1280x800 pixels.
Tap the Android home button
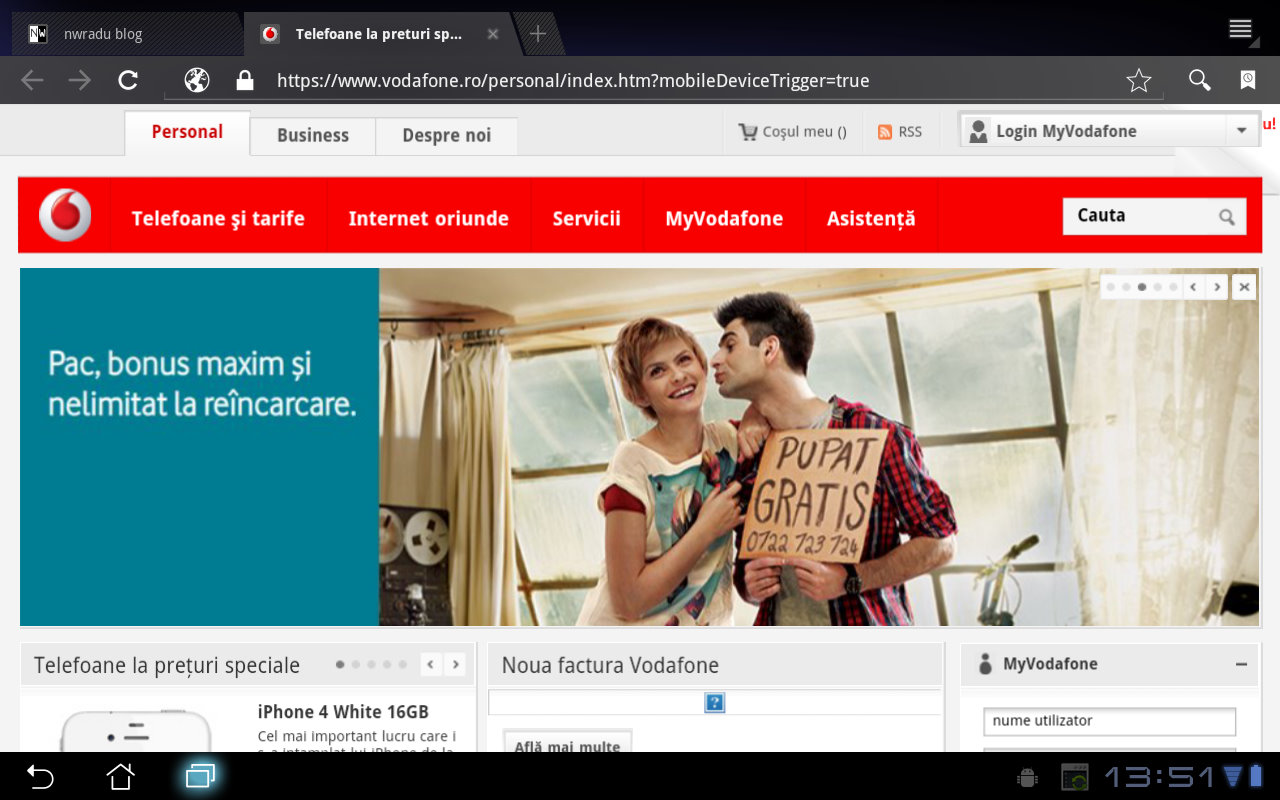(x=120, y=776)
